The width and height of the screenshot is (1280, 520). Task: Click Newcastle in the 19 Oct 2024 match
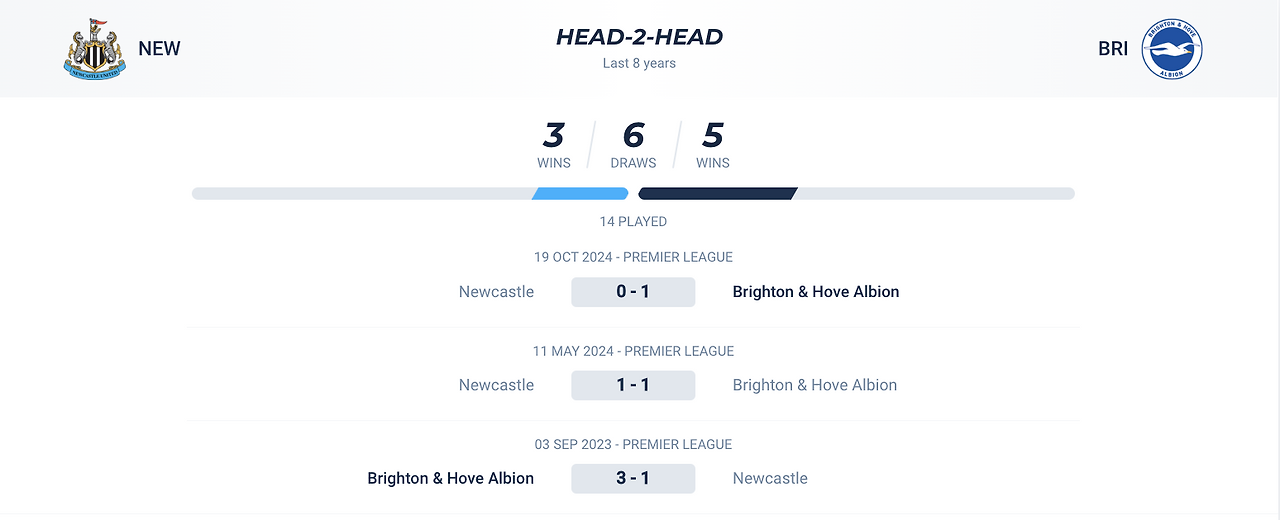pos(496,292)
